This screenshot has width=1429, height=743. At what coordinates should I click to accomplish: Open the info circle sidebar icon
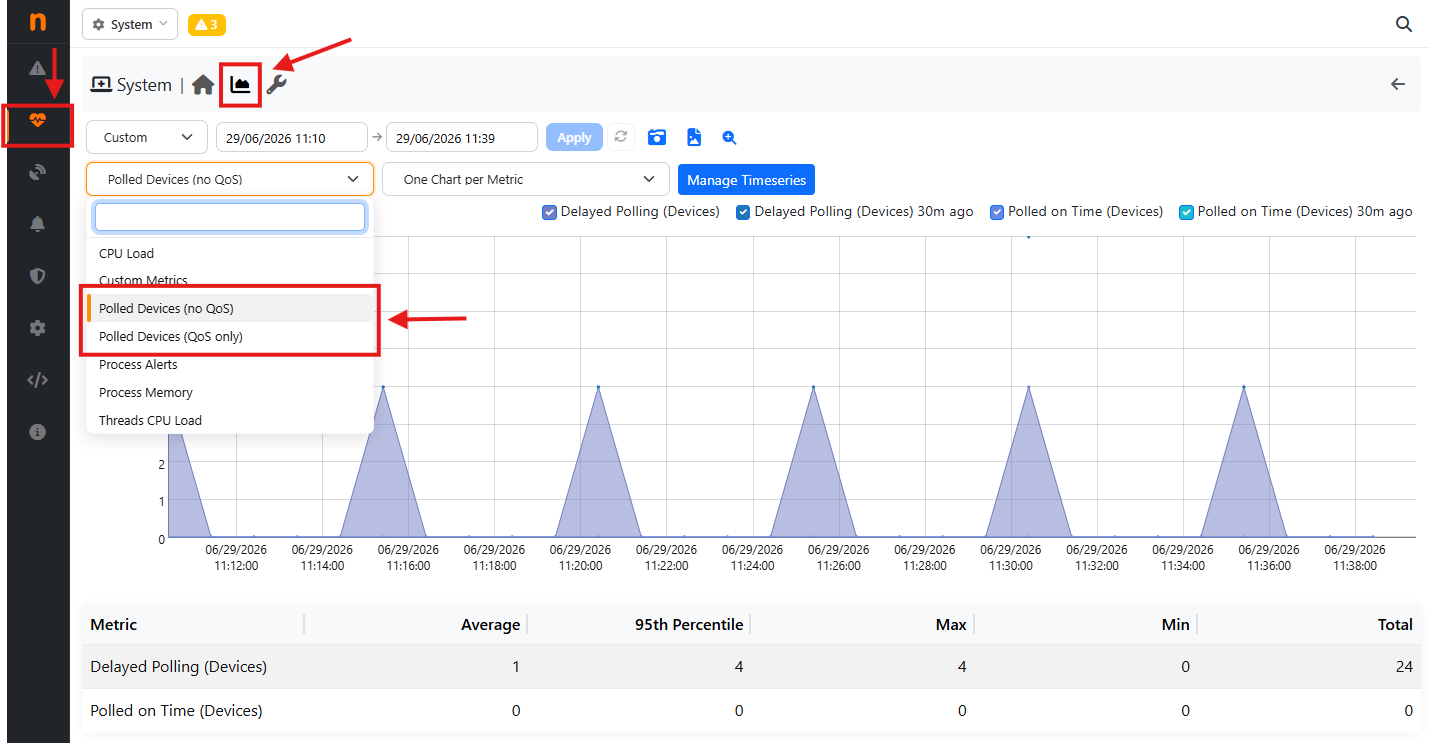click(x=38, y=432)
